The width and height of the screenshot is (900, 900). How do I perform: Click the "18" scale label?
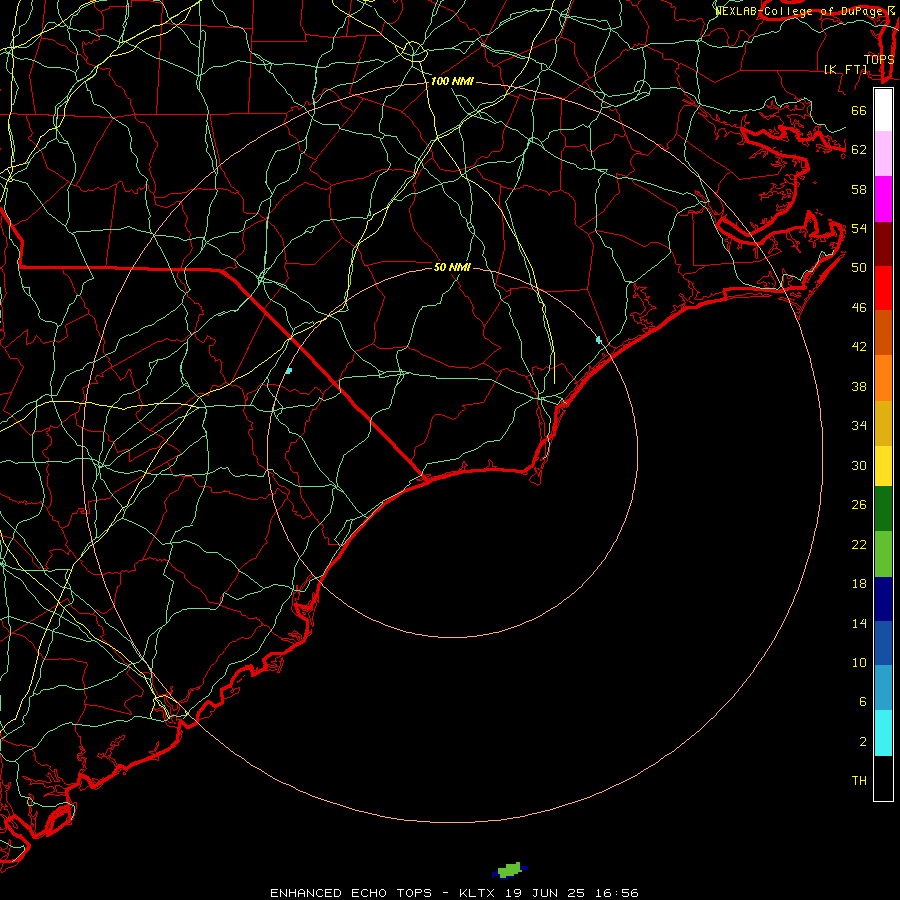859,584
